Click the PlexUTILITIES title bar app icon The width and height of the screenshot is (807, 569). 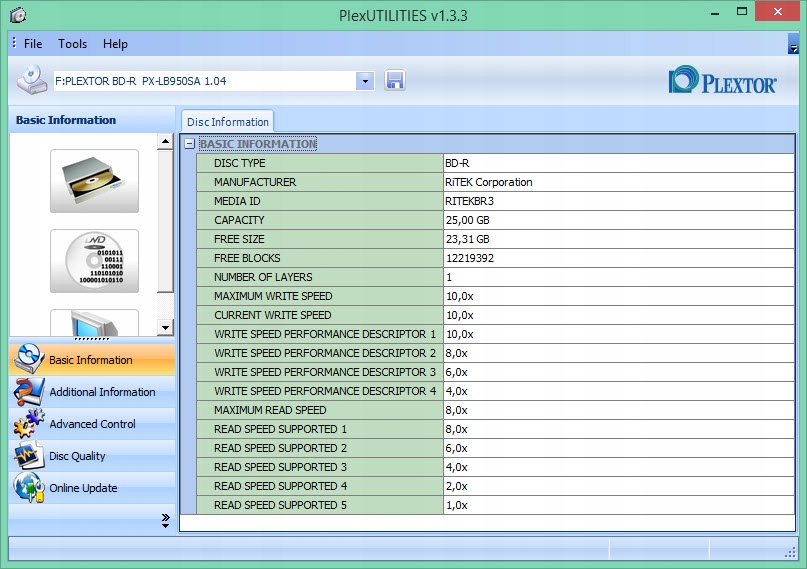pos(17,15)
